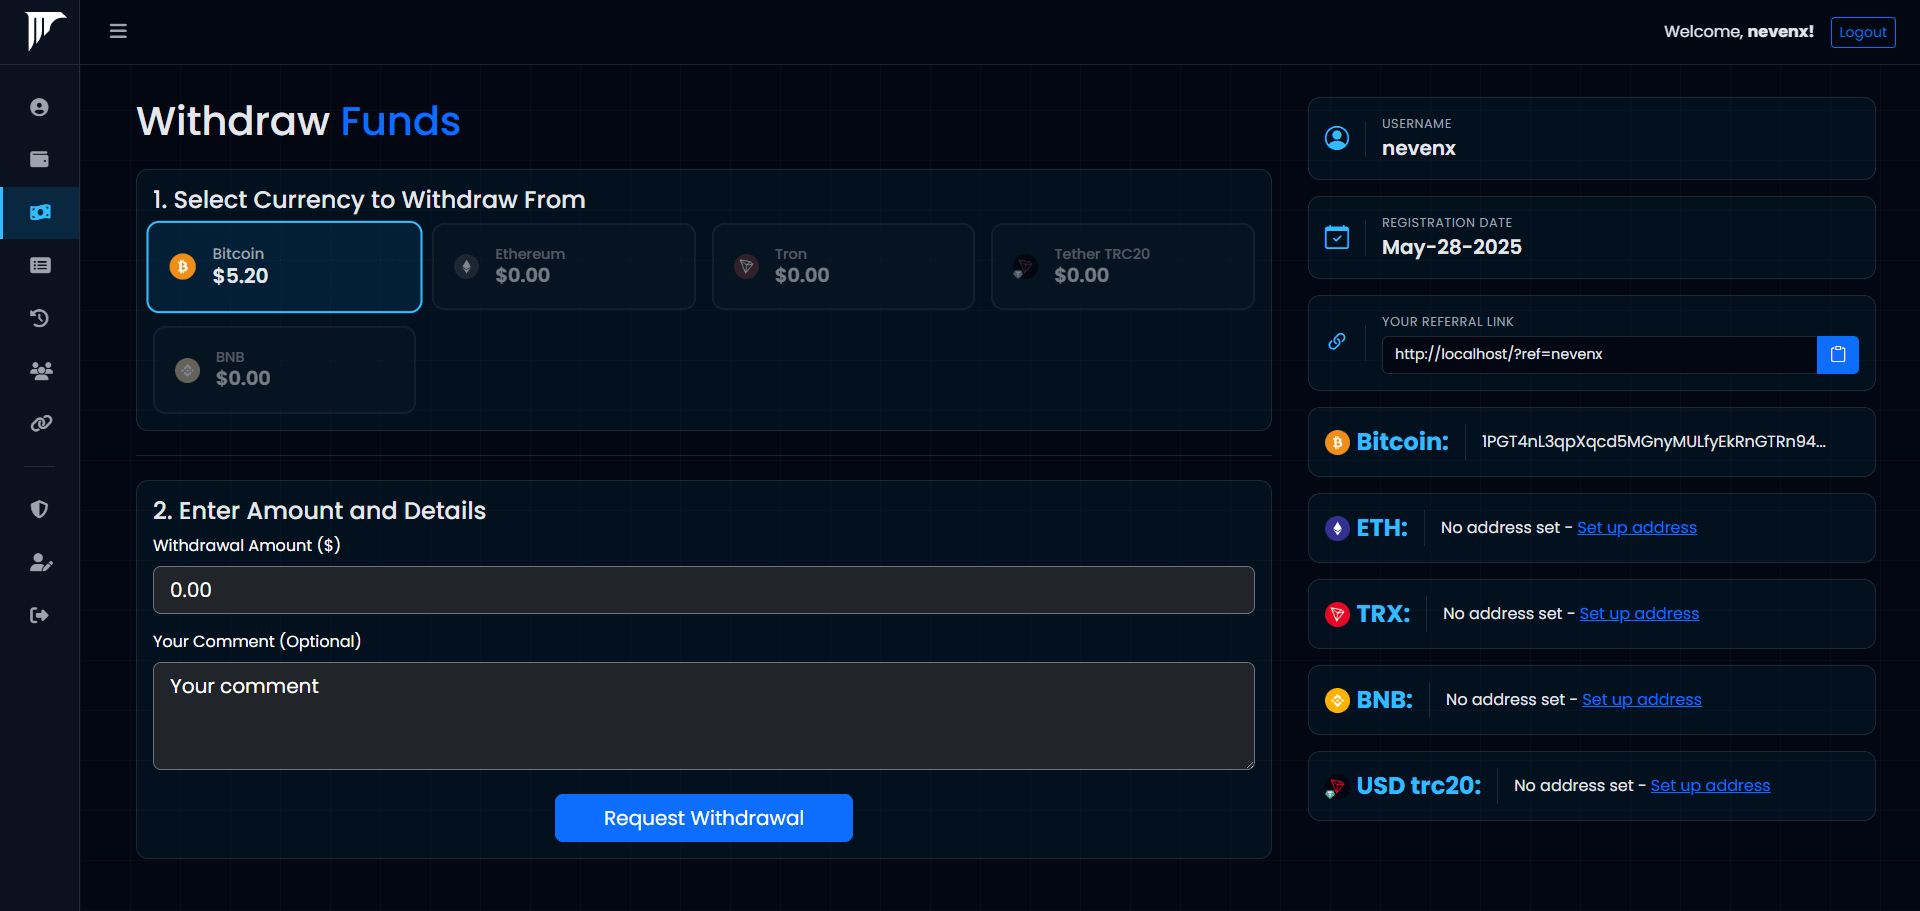Image resolution: width=1920 pixels, height=911 pixels.
Task: Open the security shield sidebar icon
Action: tap(39, 509)
